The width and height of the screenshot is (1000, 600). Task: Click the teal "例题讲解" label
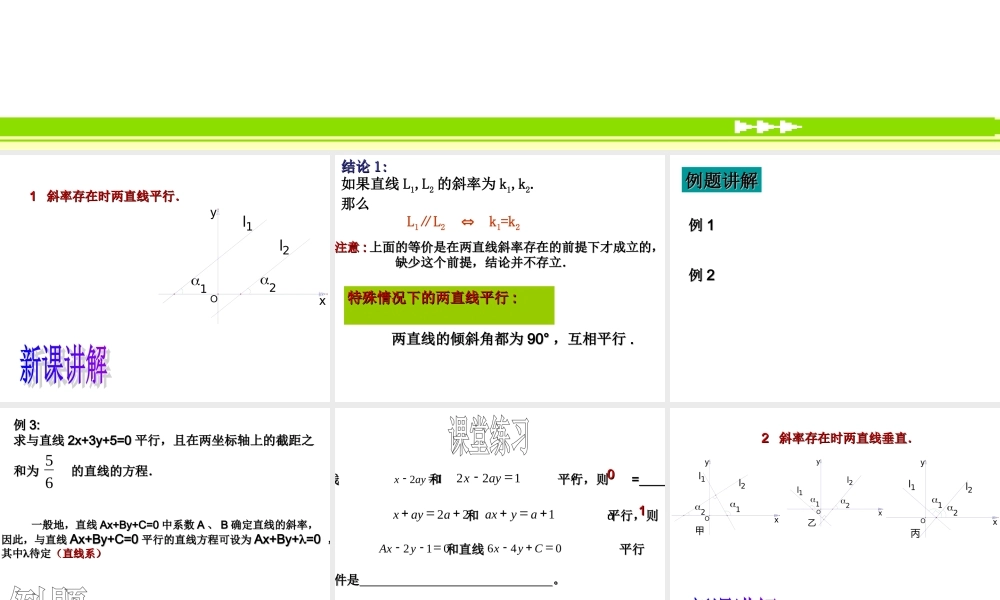tap(721, 180)
